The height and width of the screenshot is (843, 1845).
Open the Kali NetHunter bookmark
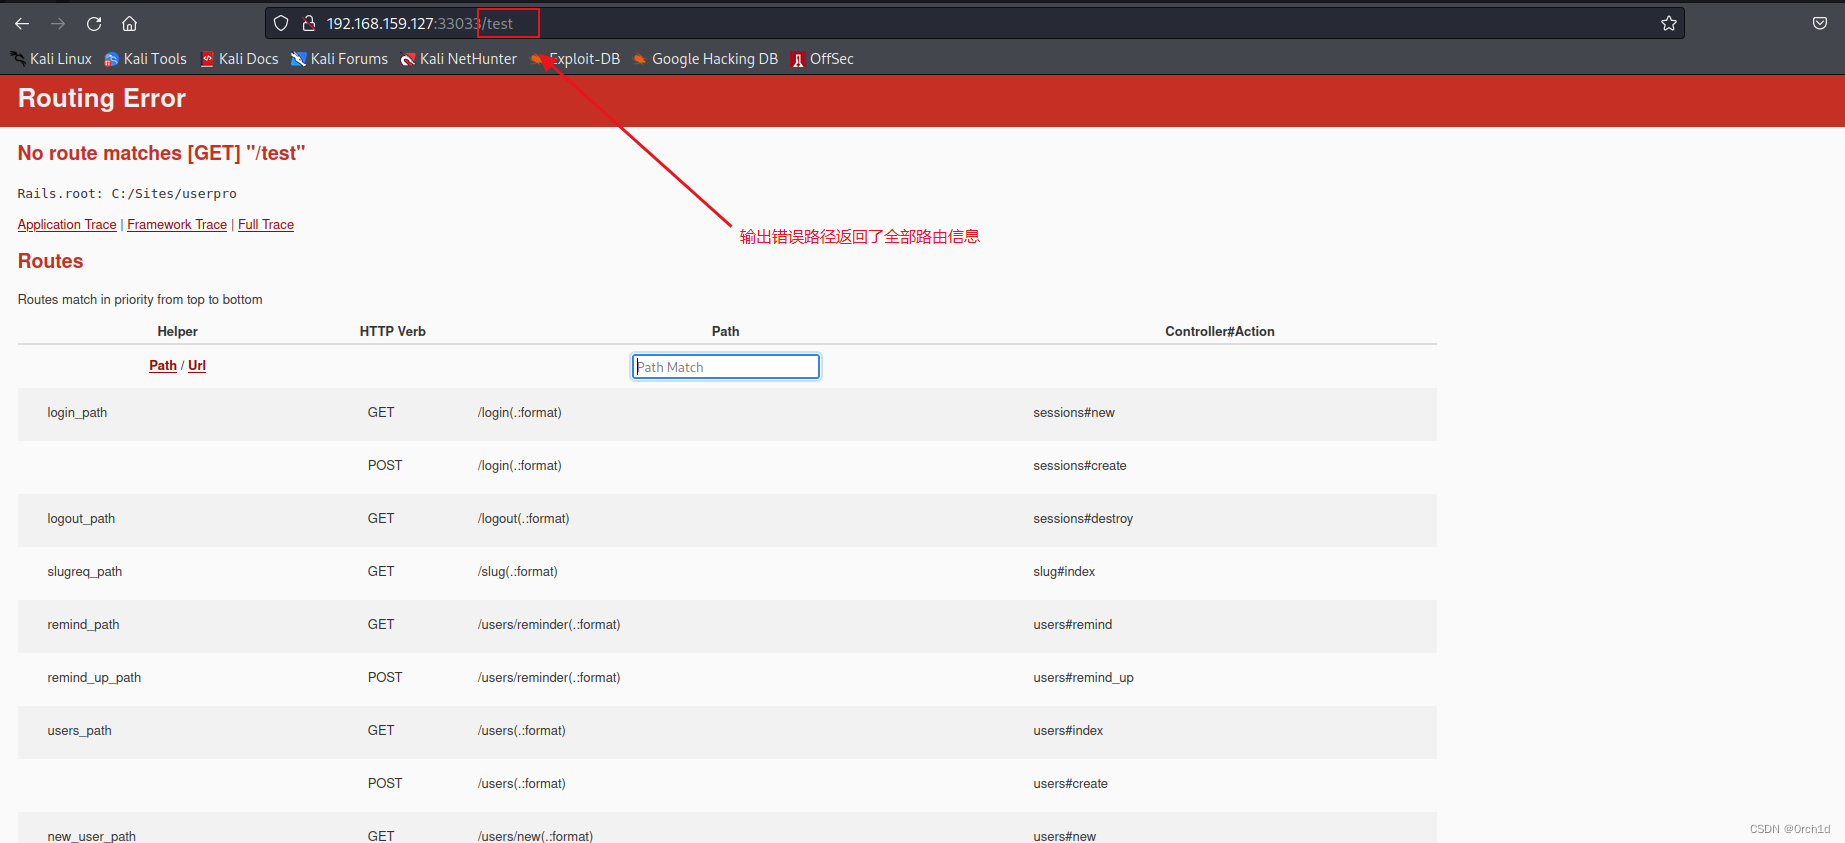[x=459, y=59]
